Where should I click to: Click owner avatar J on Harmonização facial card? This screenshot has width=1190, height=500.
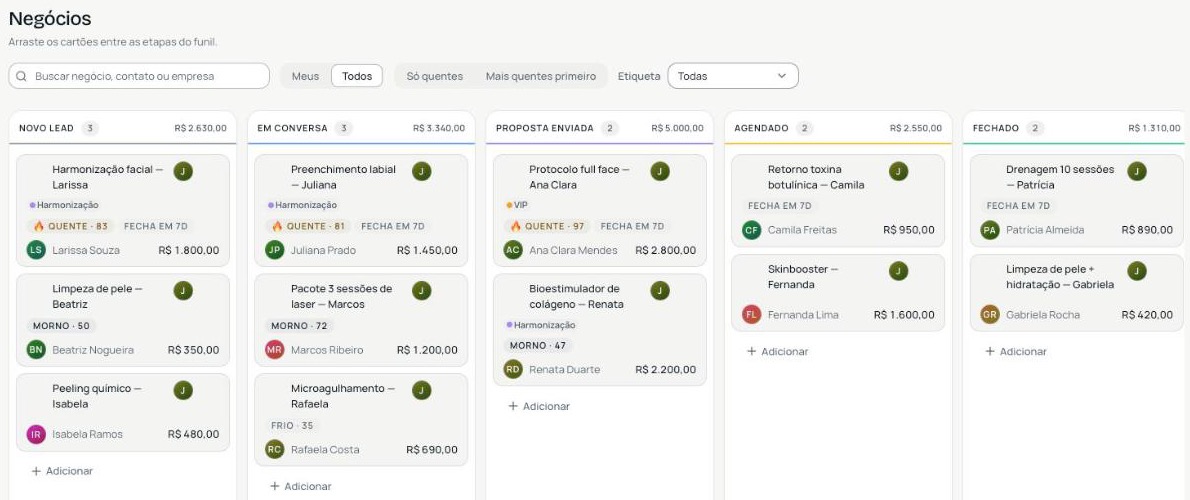click(x=183, y=171)
